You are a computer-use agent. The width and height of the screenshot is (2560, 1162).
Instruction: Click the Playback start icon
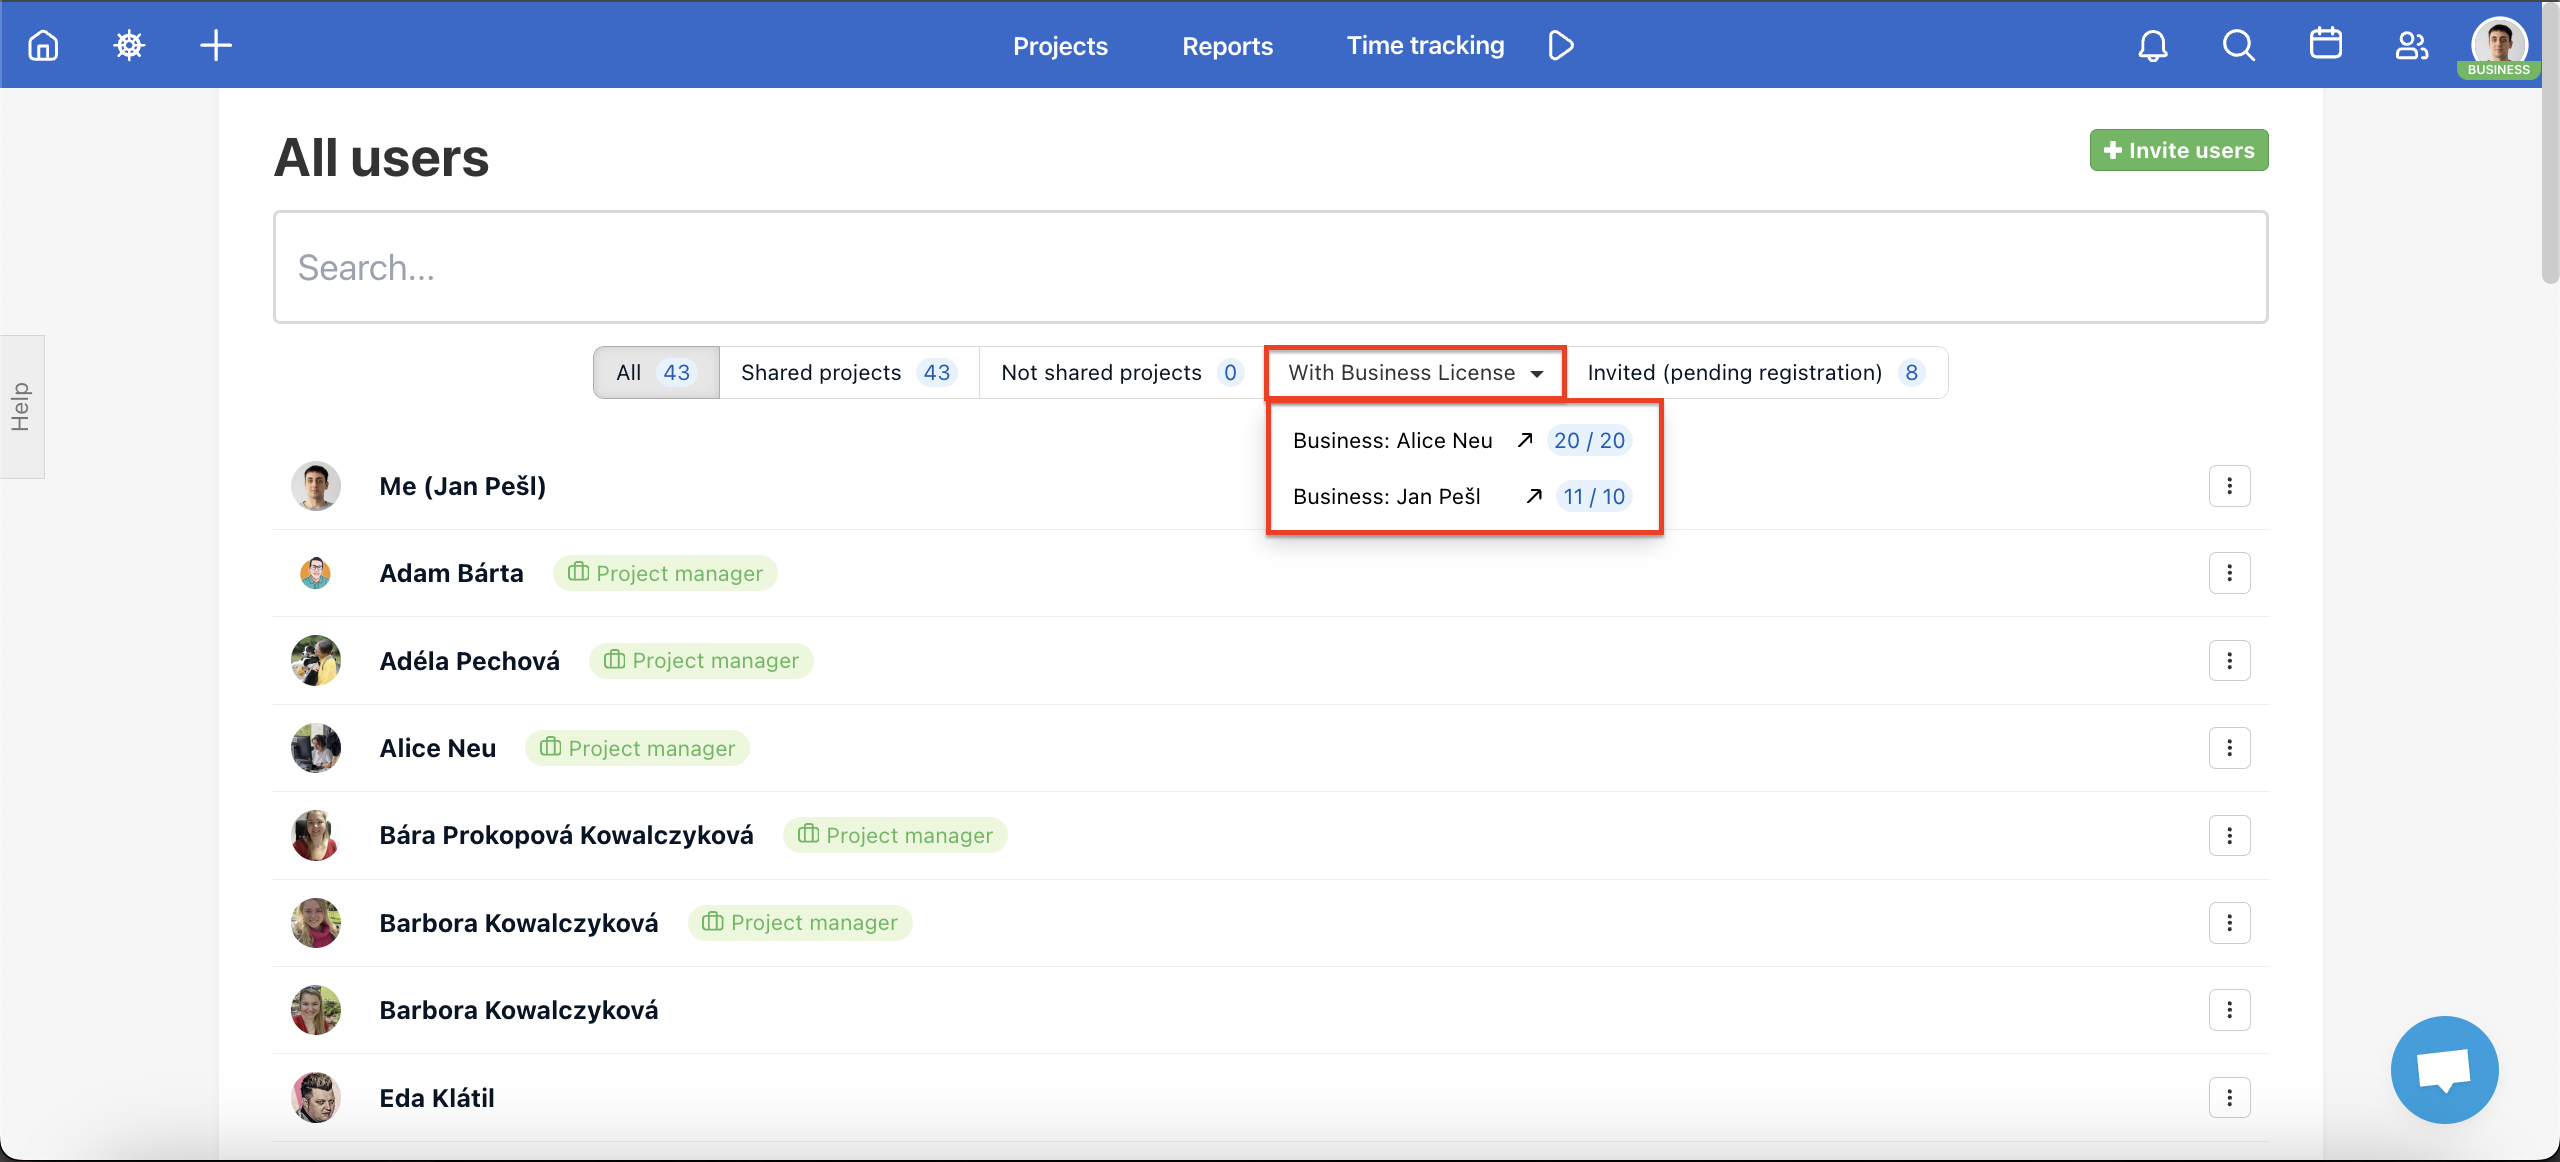[x=1559, y=44]
